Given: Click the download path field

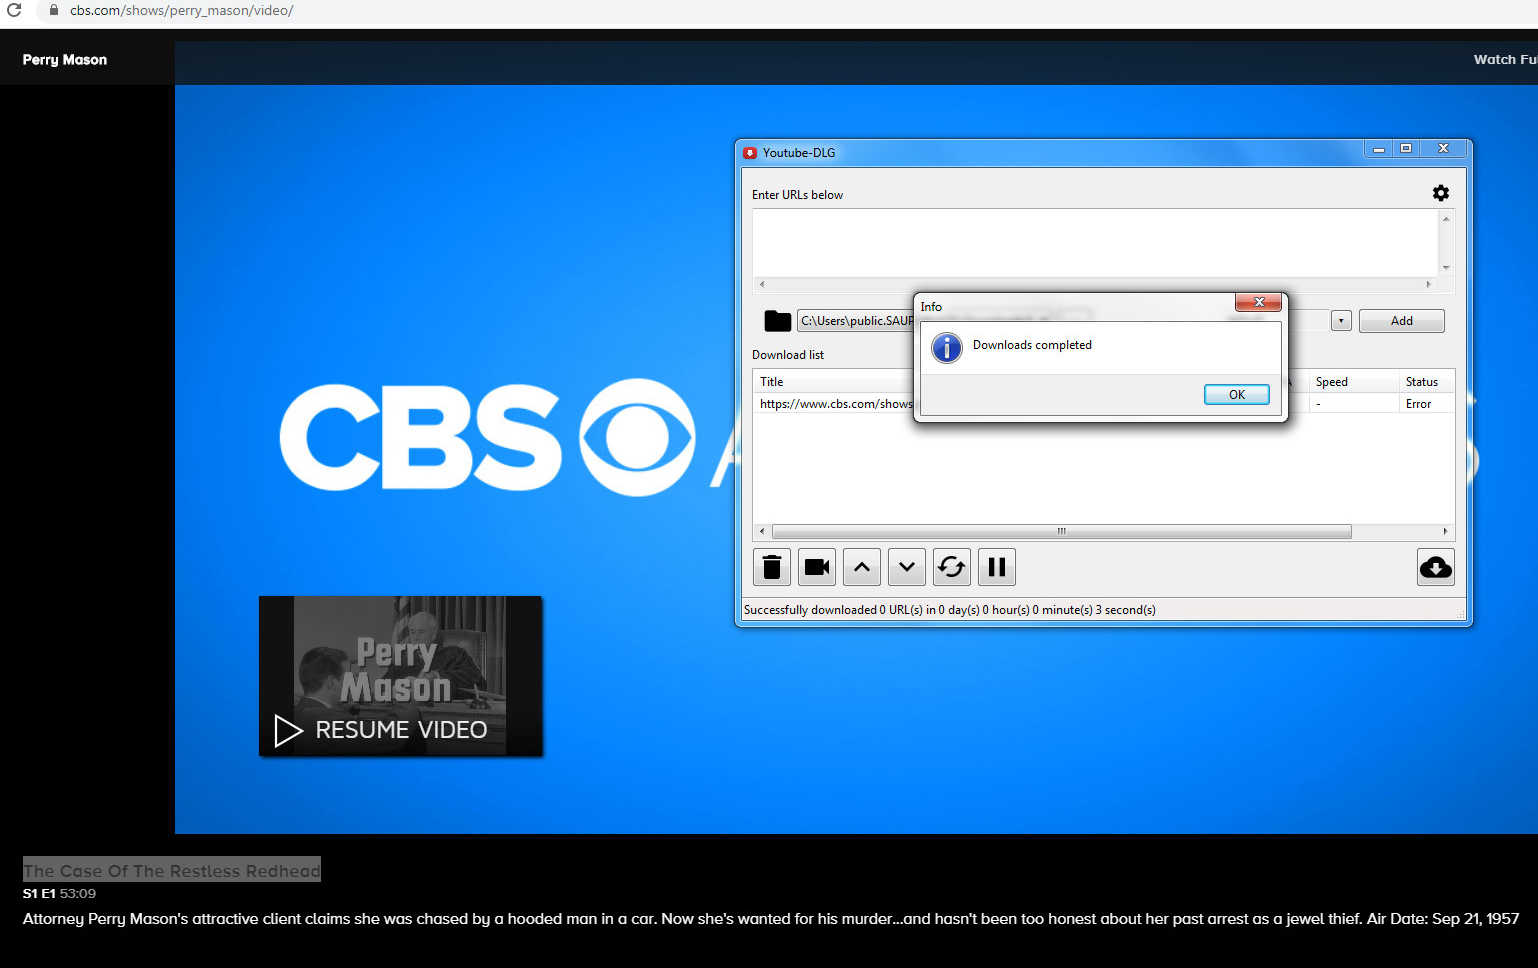Looking at the screenshot, I should click(x=856, y=321).
